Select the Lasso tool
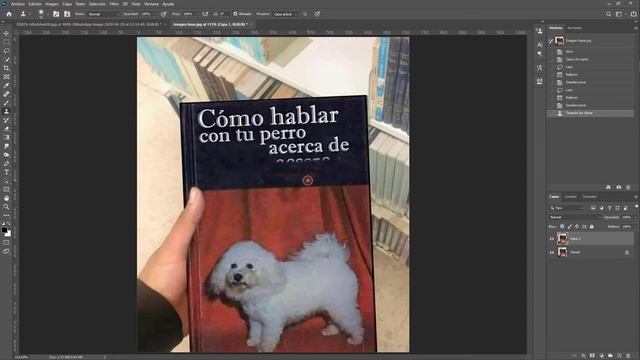The image size is (640, 360). (6, 51)
